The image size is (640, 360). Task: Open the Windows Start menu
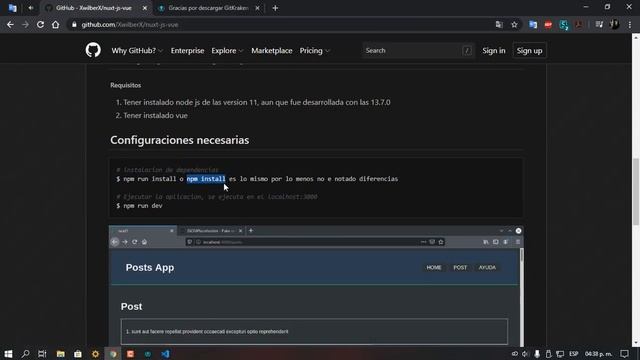(8, 353)
